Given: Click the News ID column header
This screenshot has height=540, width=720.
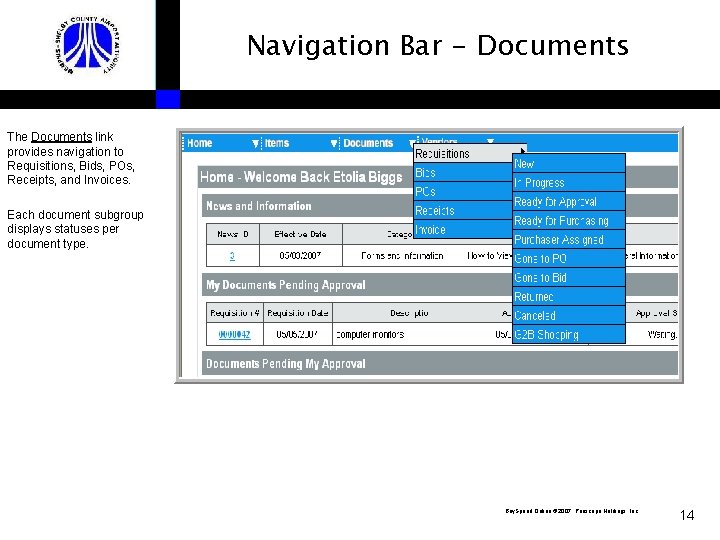Looking at the screenshot, I should point(233,234).
